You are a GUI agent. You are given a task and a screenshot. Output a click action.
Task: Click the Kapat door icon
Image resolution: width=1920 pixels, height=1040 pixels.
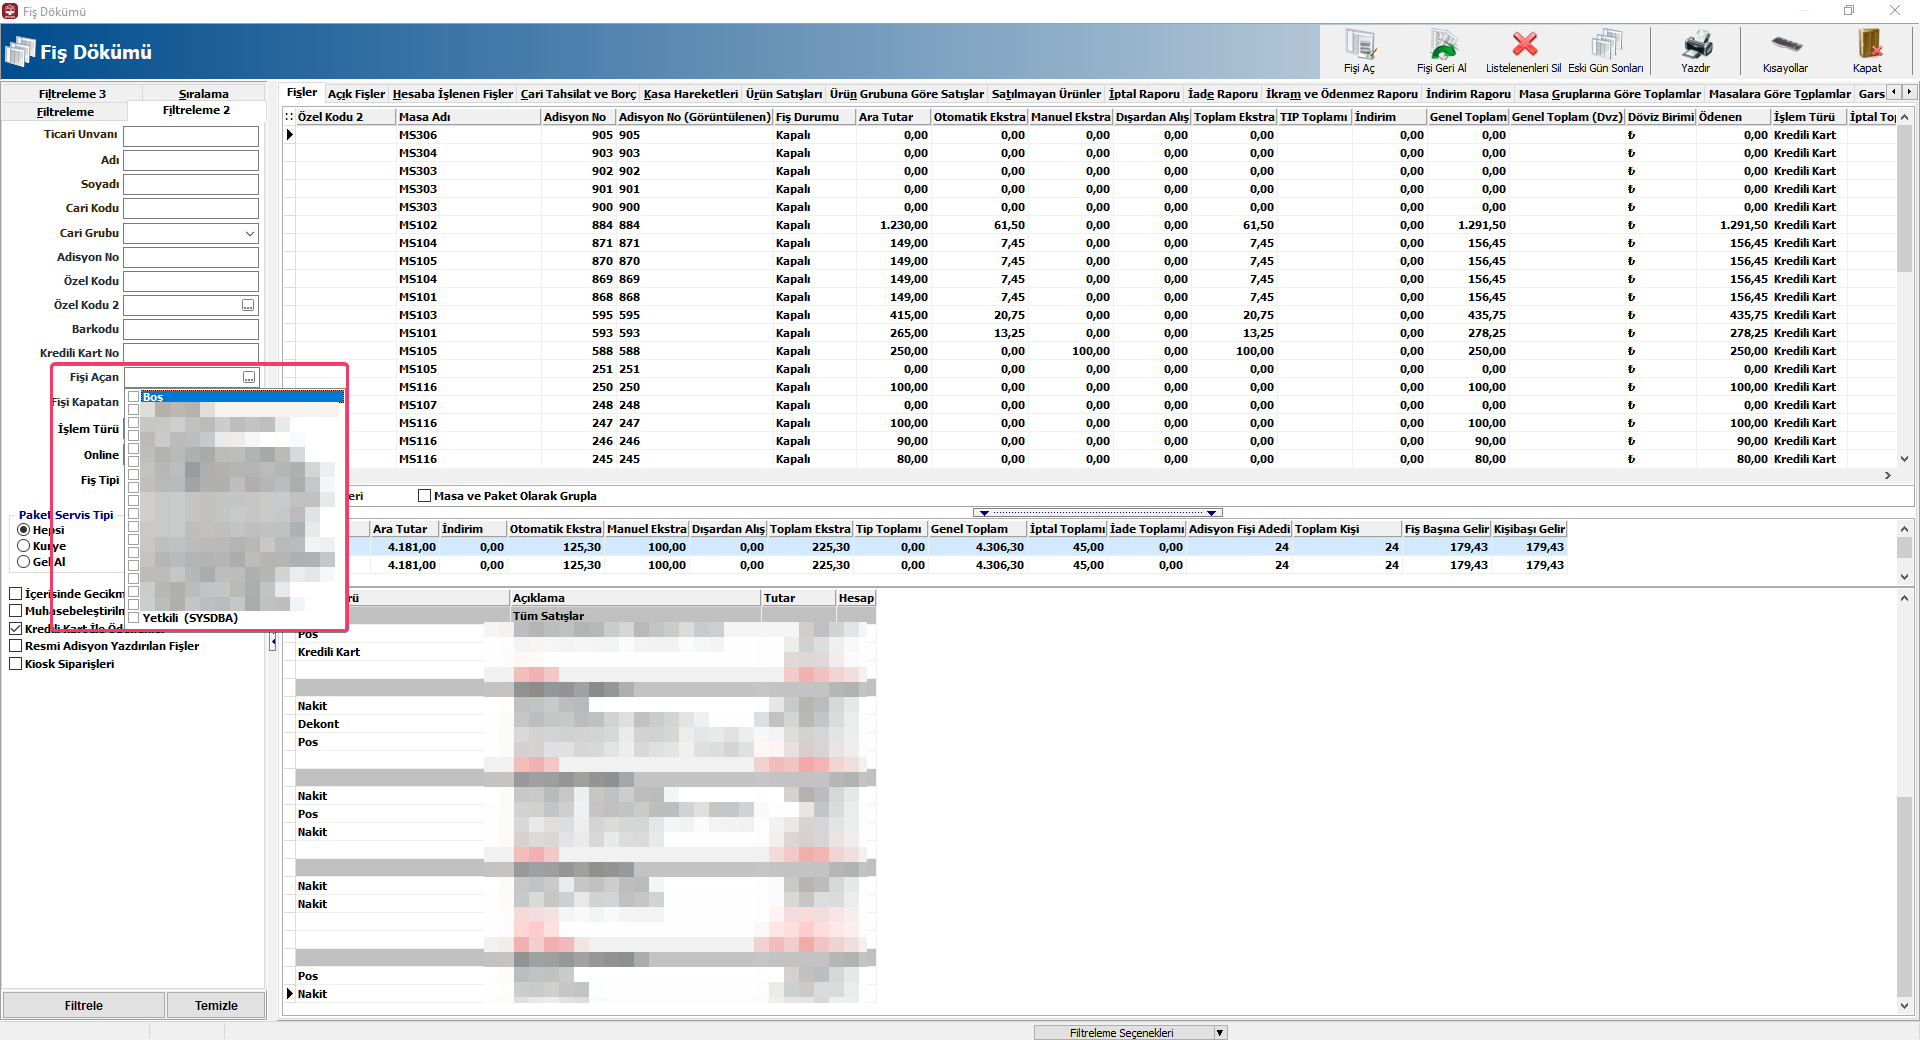pyautogui.click(x=1867, y=46)
